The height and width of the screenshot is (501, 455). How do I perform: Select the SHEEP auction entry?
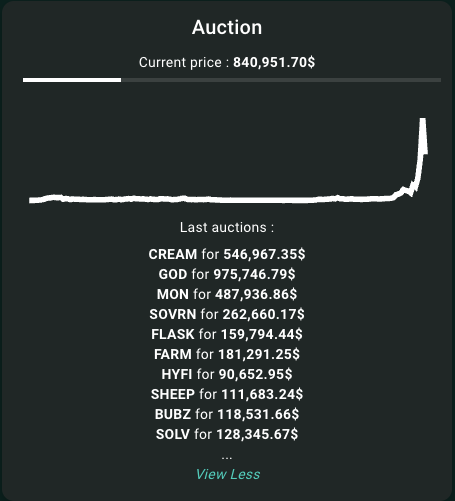tap(227, 394)
